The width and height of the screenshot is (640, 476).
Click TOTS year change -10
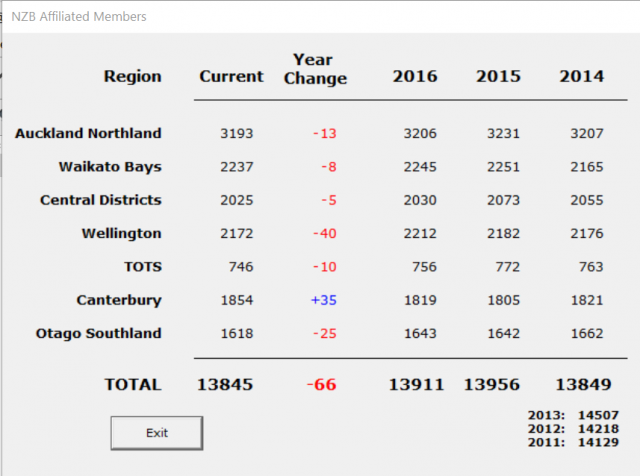point(324,267)
